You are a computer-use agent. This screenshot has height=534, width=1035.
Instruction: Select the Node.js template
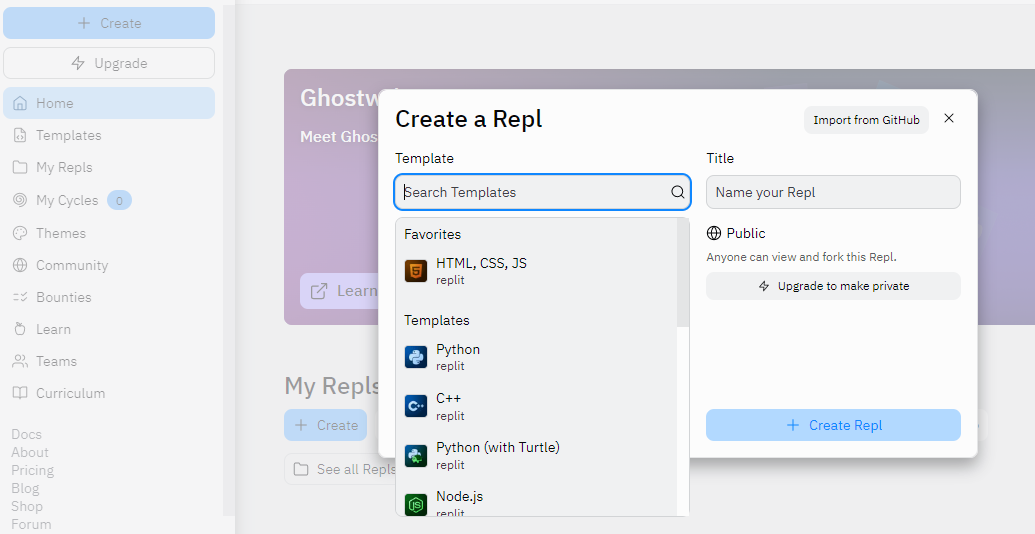pos(536,502)
